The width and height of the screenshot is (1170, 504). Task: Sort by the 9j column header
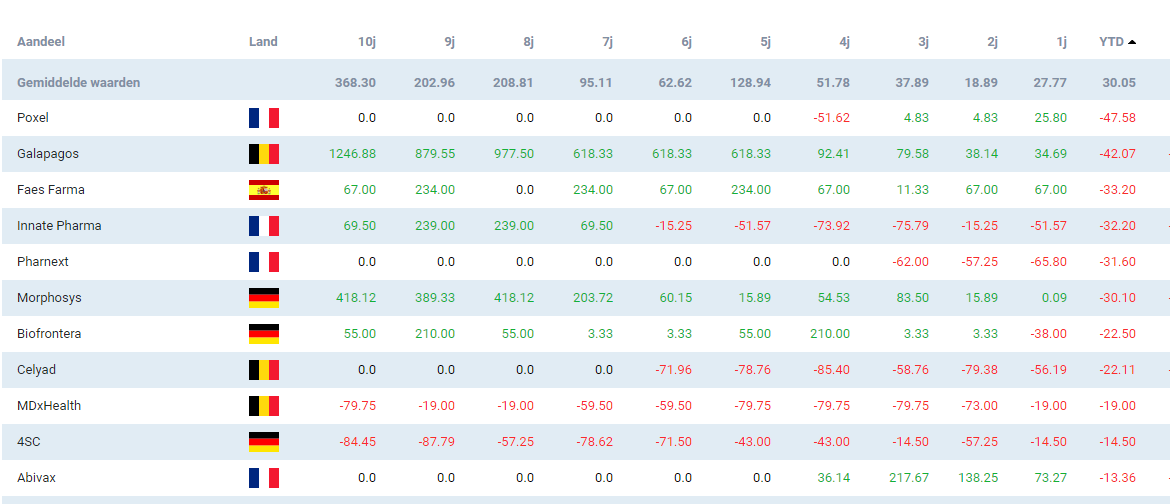pos(449,42)
